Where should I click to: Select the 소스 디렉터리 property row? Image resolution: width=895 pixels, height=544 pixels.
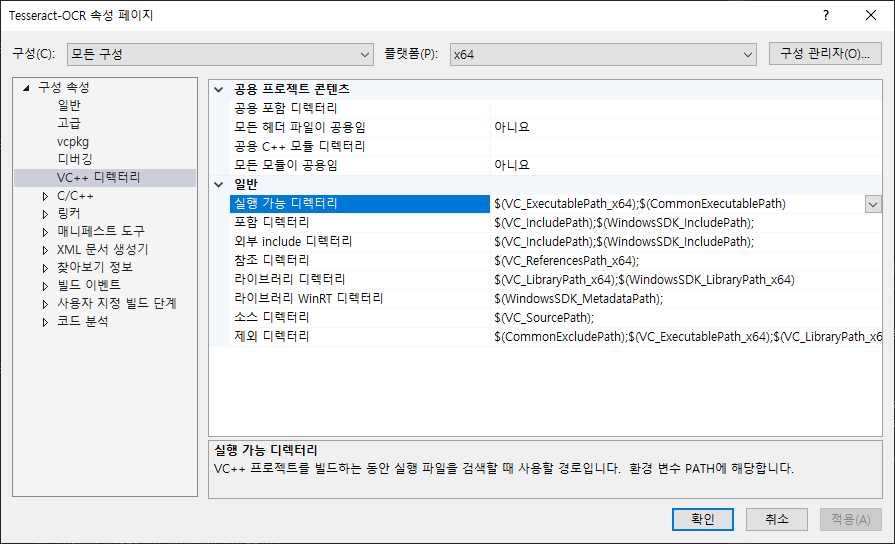[360, 317]
